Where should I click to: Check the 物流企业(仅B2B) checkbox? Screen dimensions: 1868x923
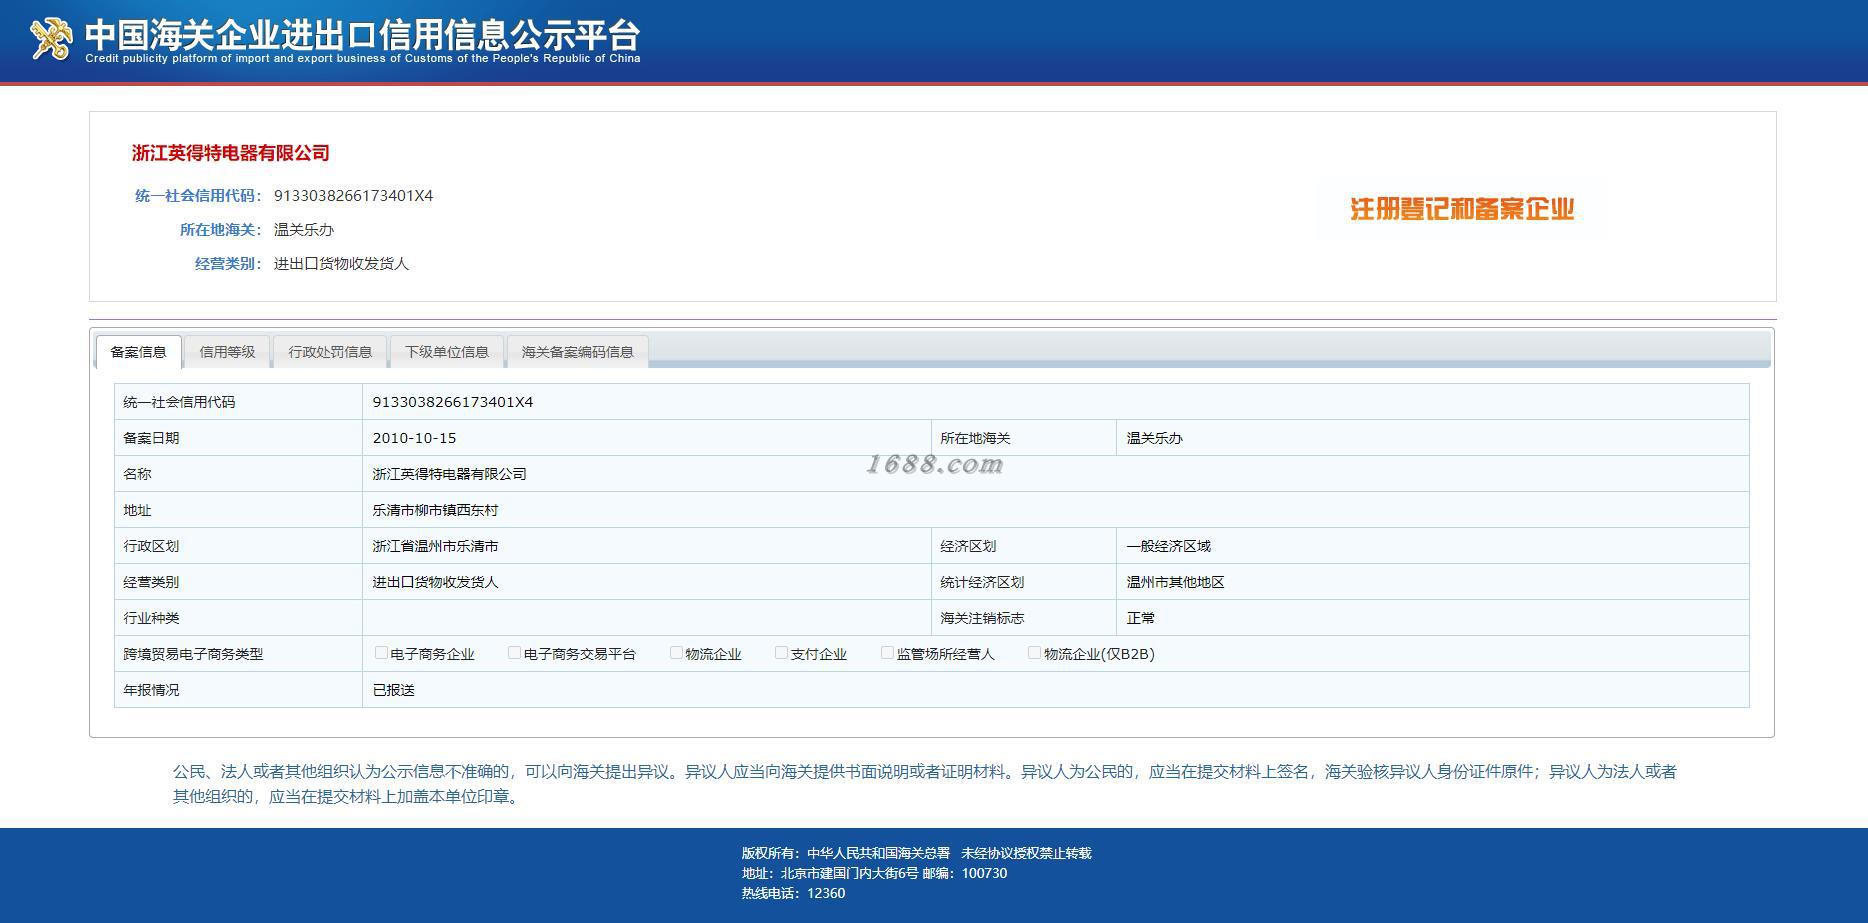pos(1034,653)
